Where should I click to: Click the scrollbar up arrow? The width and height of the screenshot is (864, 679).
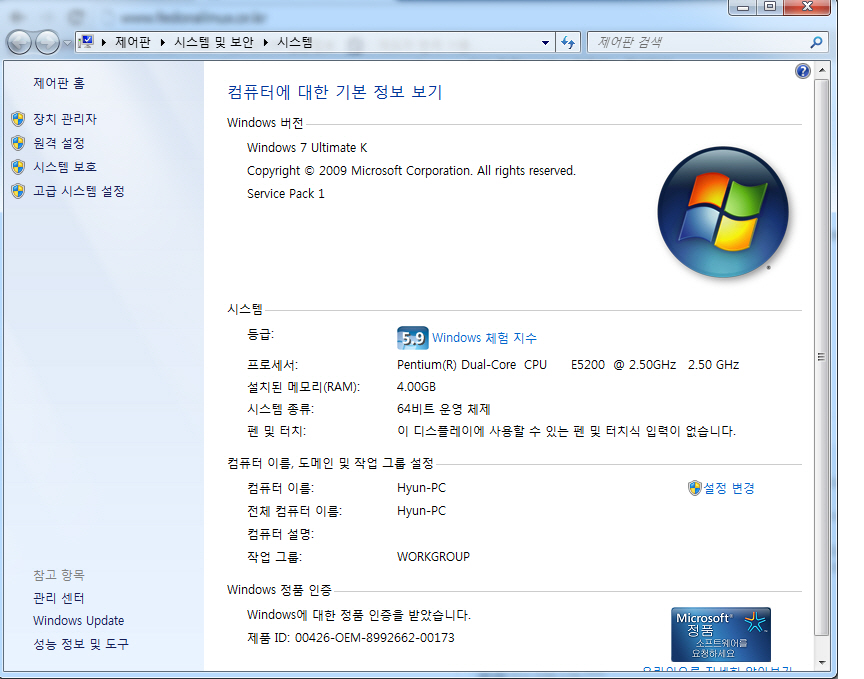tap(822, 71)
